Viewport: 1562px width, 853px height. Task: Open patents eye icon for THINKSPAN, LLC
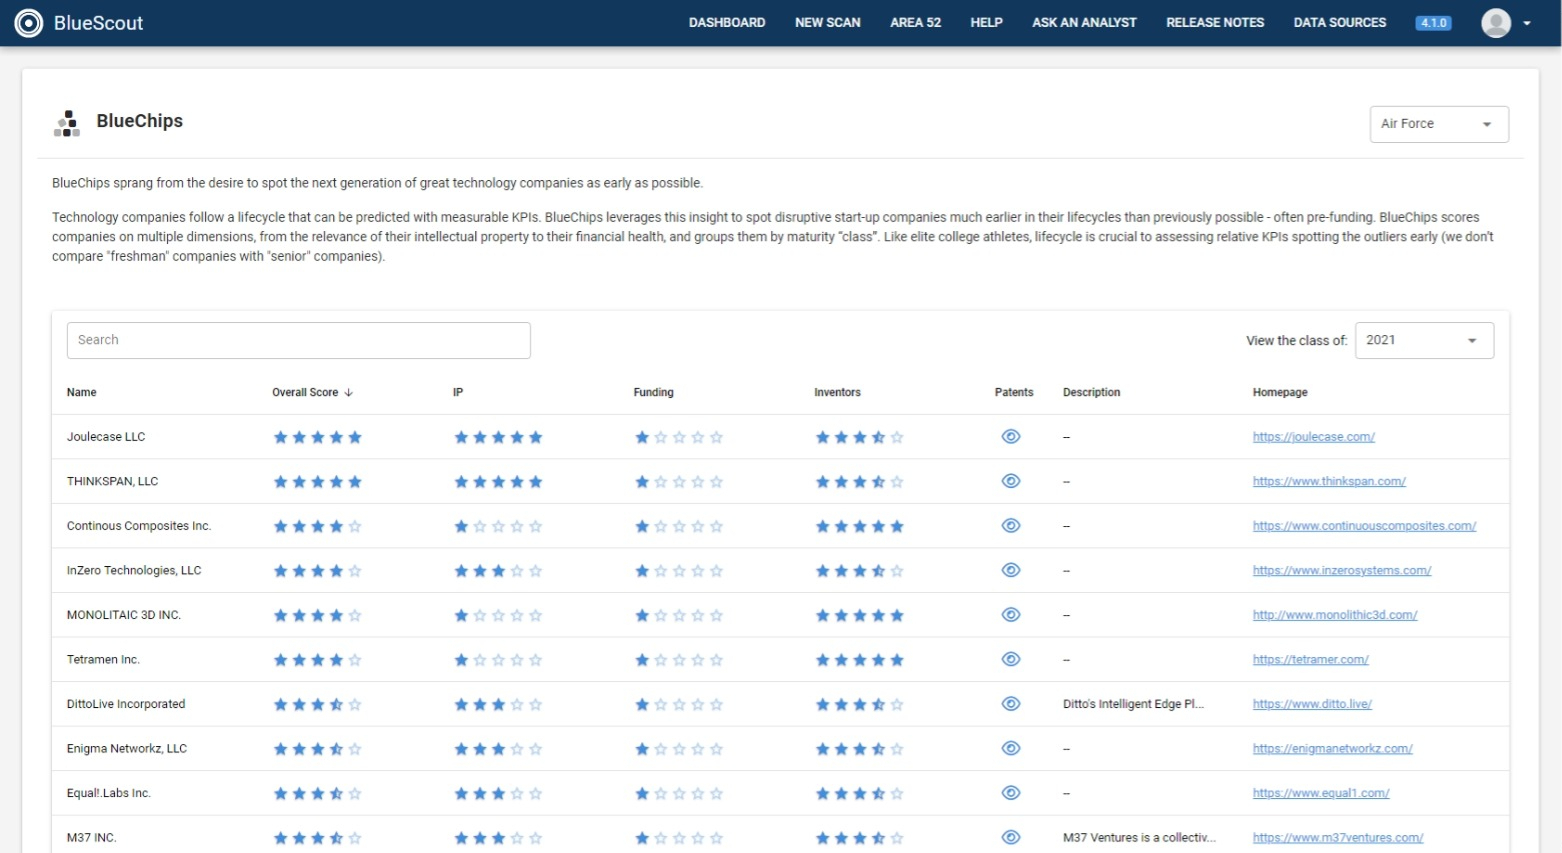coord(1011,481)
